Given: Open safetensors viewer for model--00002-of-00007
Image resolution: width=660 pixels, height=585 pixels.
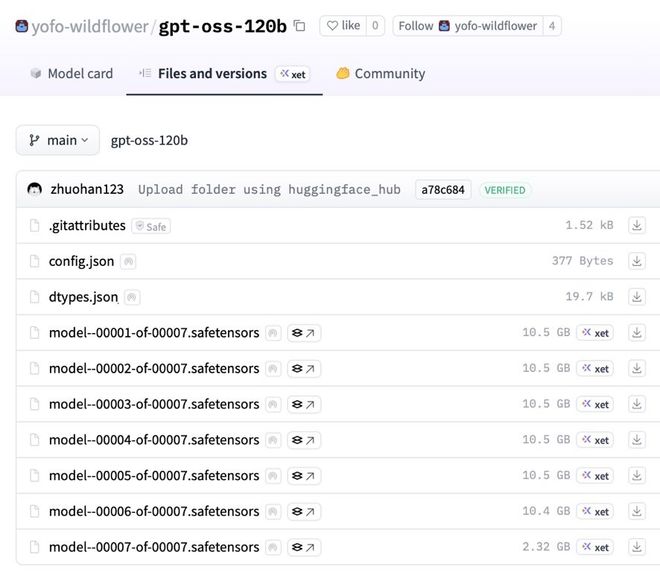Looking at the screenshot, I should (x=304, y=369).
